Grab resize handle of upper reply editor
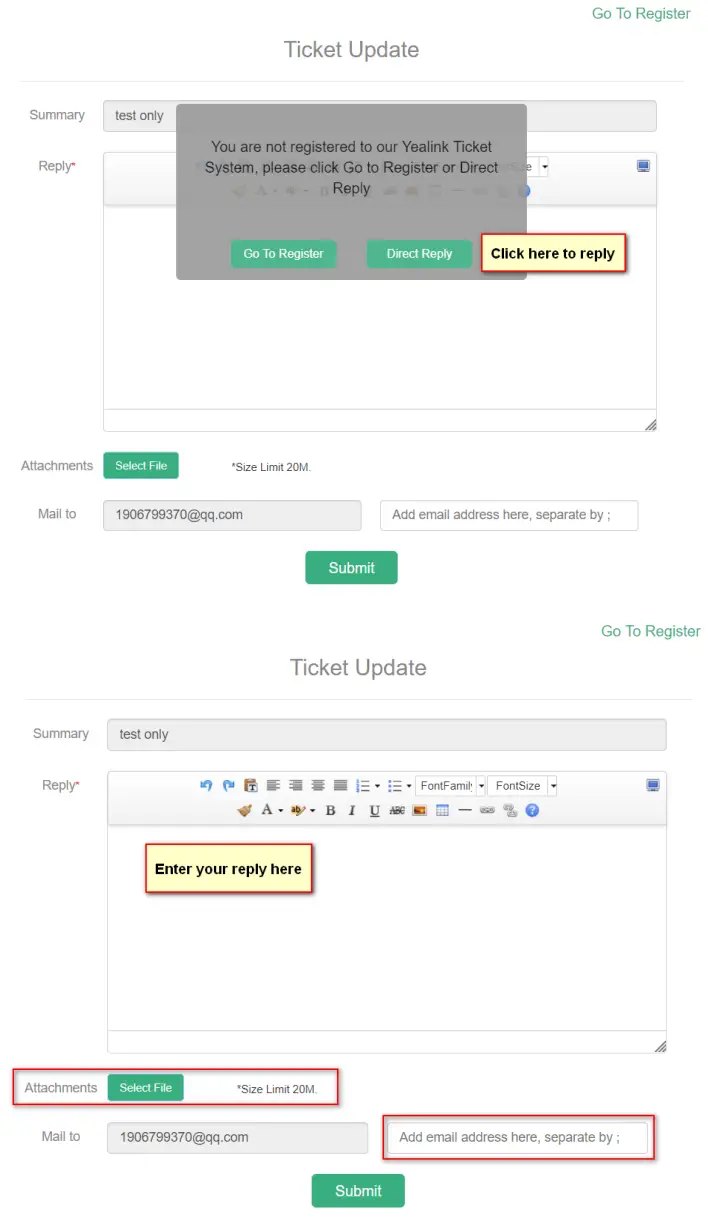The height and width of the screenshot is (1222, 708). click(650, 425)
